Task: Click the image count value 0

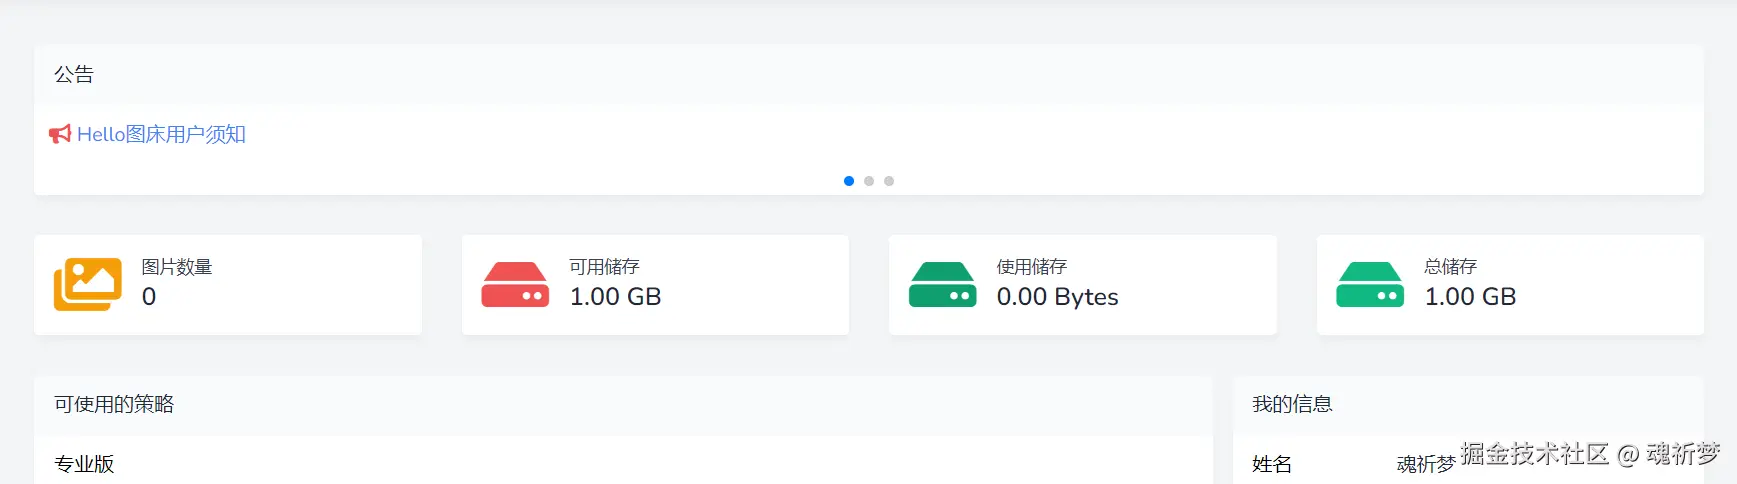Action: [149, 297]
